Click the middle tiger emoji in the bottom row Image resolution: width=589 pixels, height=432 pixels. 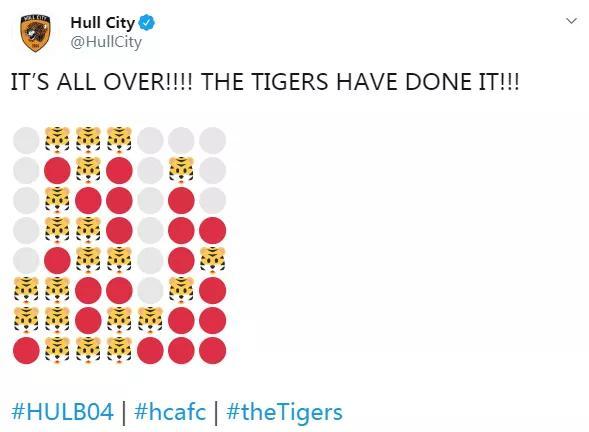click(x=88, y=351)
